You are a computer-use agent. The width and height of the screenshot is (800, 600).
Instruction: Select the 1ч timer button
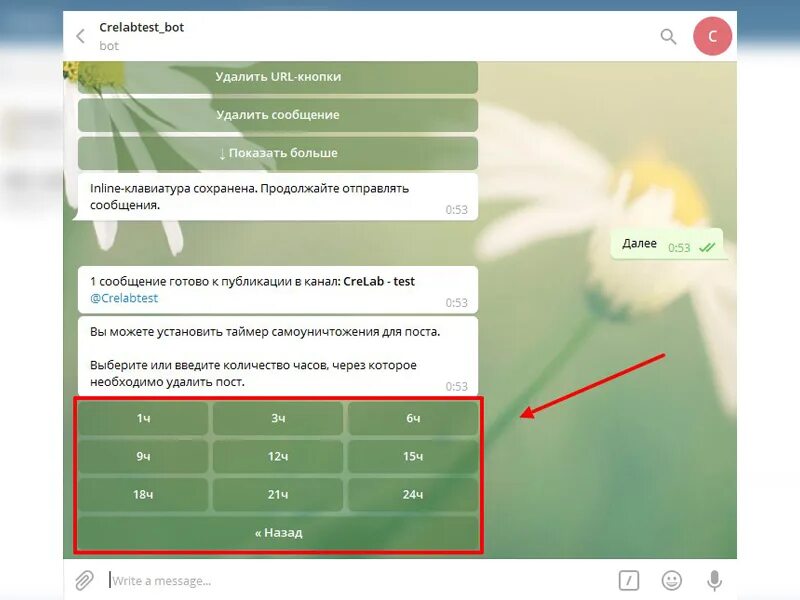(143, 418)
